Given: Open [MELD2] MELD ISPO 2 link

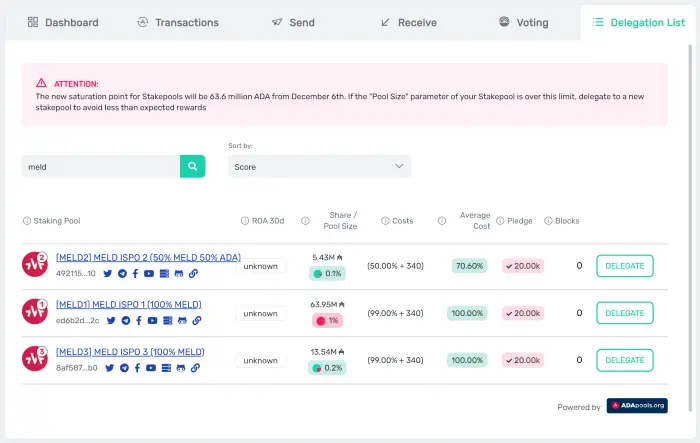Looking at the screenshot, I should [148, 257].
